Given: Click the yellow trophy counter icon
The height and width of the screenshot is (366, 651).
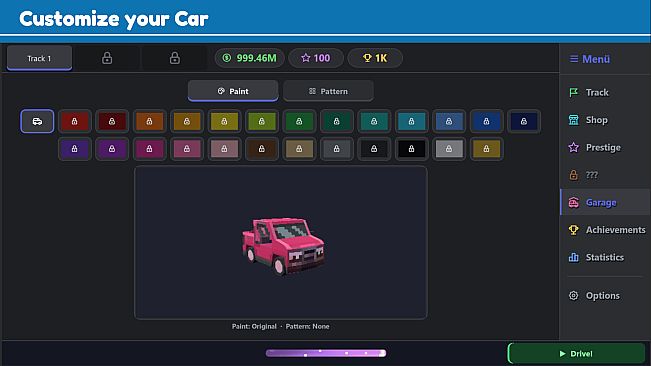Looking at the screenshot, I should tap(367, 58).
